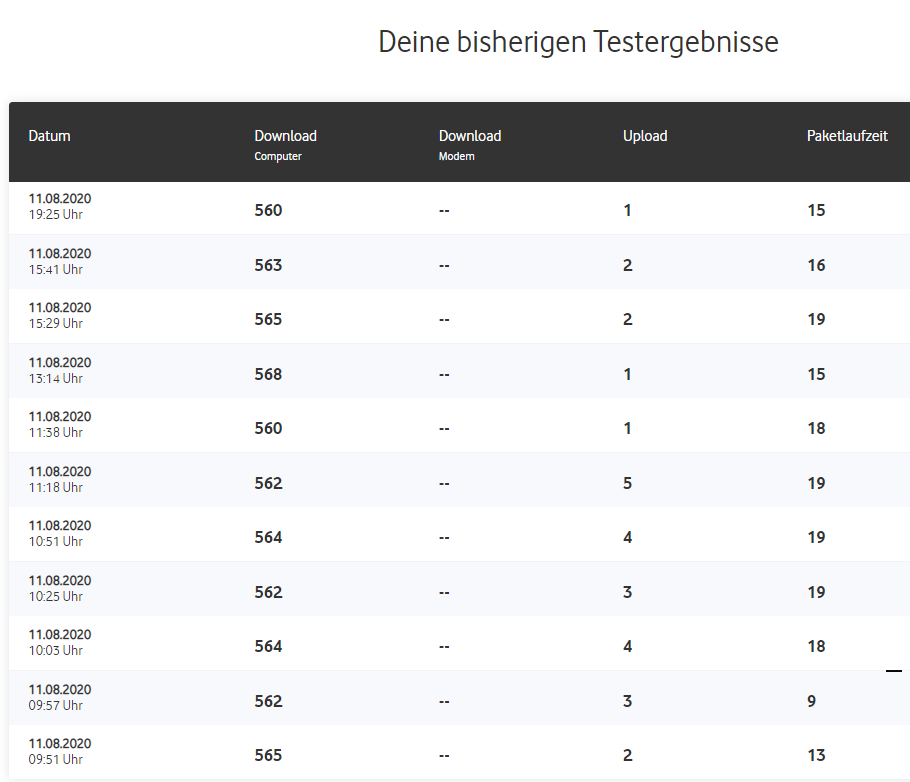
Task: Sort results by the Upload column header
Action: coord(644,136)
